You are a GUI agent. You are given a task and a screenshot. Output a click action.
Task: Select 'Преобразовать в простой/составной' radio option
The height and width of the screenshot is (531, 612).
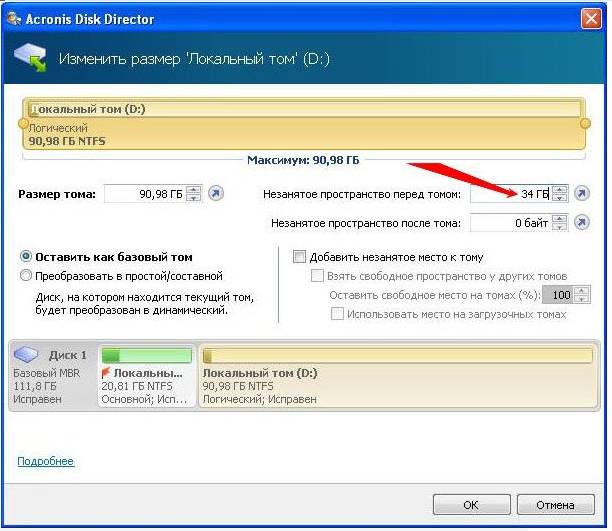[x=26, y=275]
